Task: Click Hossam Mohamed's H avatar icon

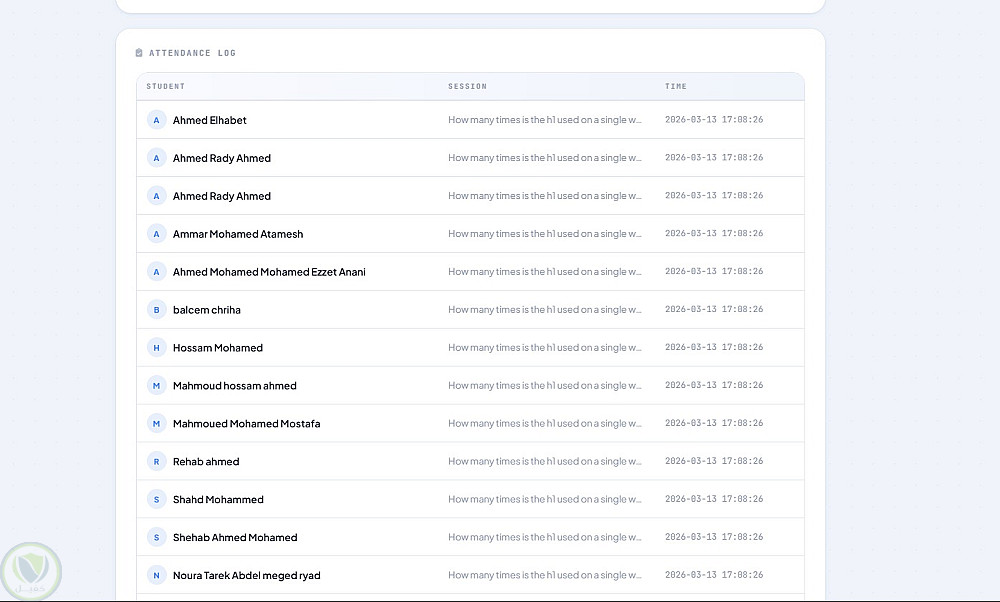Action: click(156, 348)
